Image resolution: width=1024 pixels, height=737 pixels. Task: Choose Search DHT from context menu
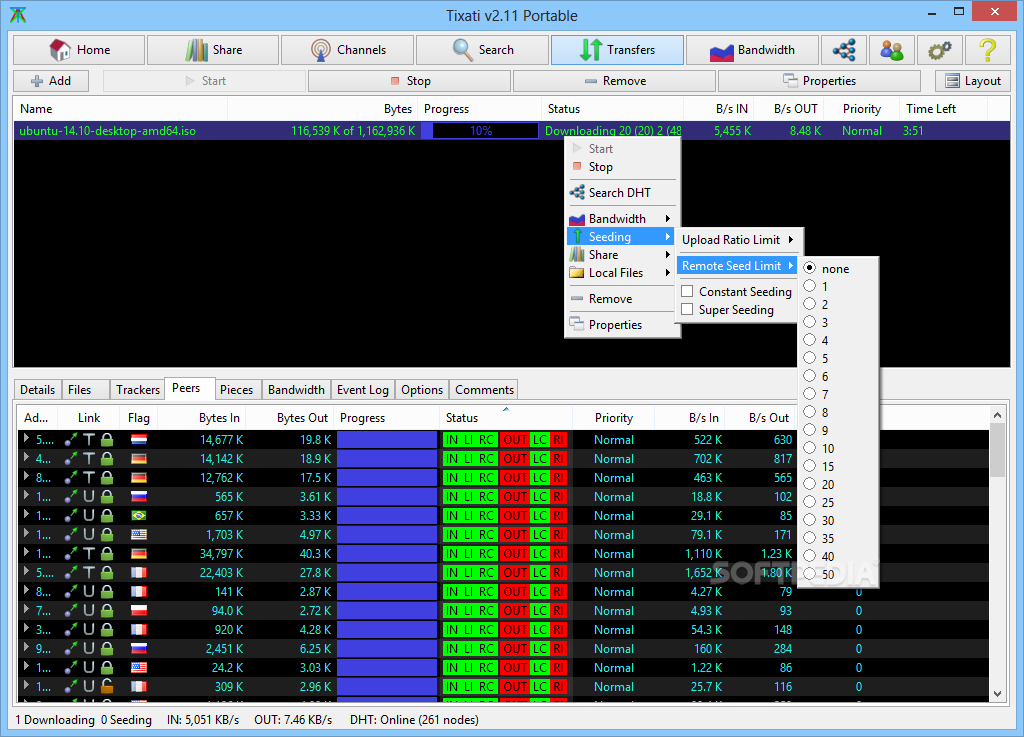(x=621, y=193)
